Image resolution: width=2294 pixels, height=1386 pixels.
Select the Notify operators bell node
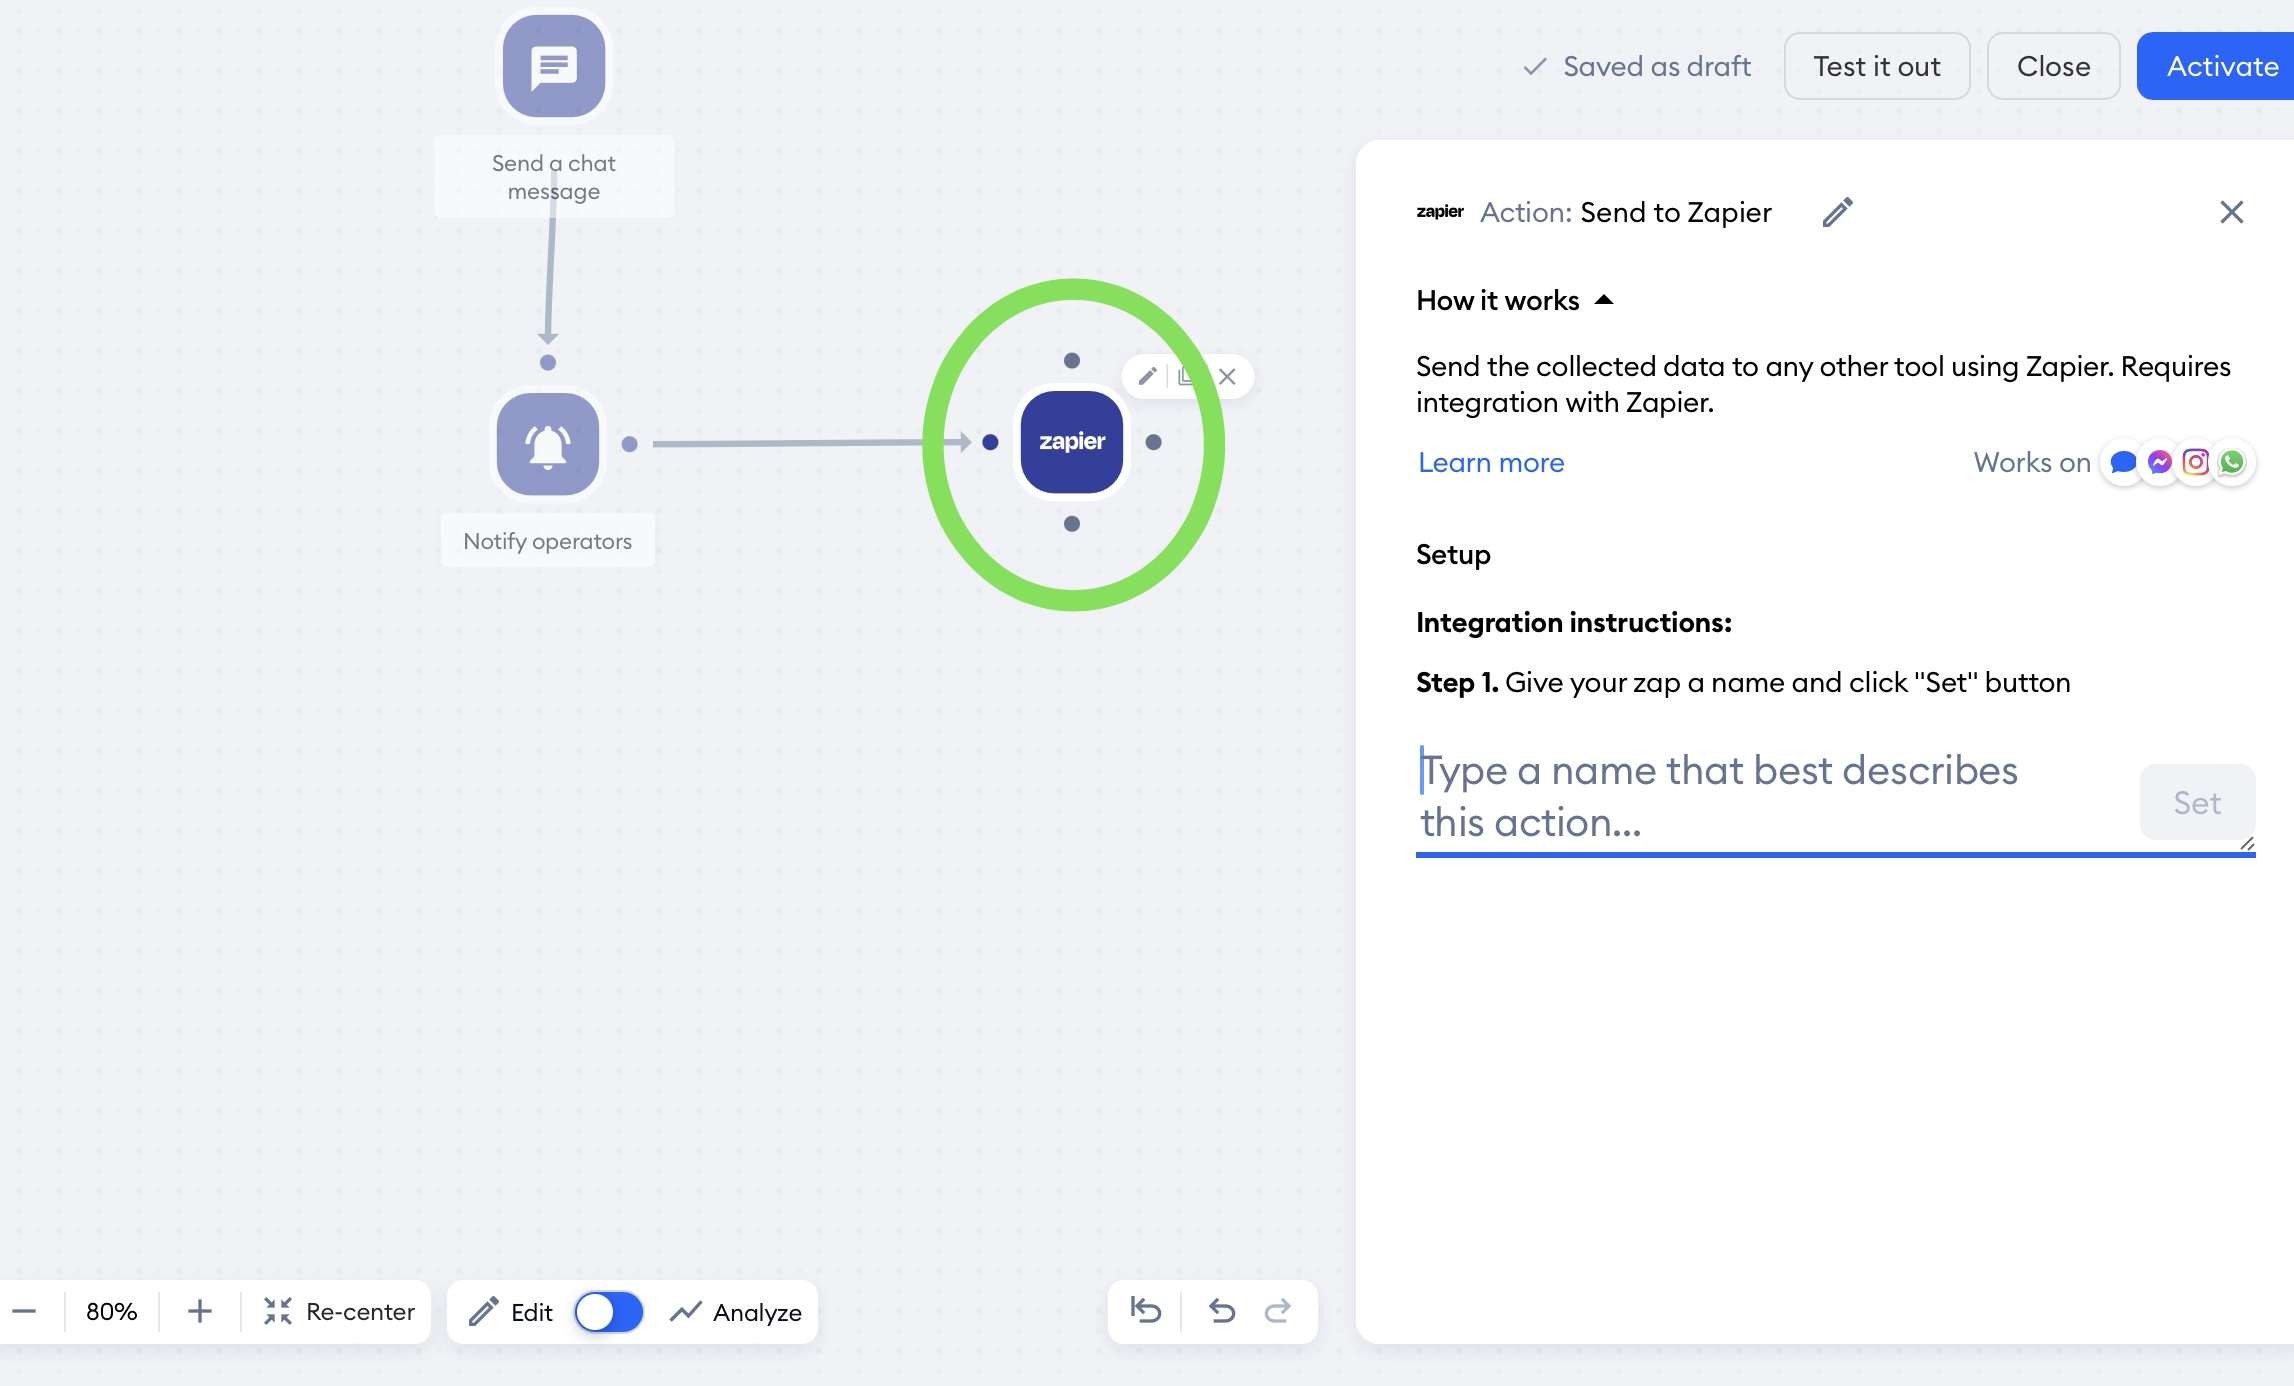point(548,443)
